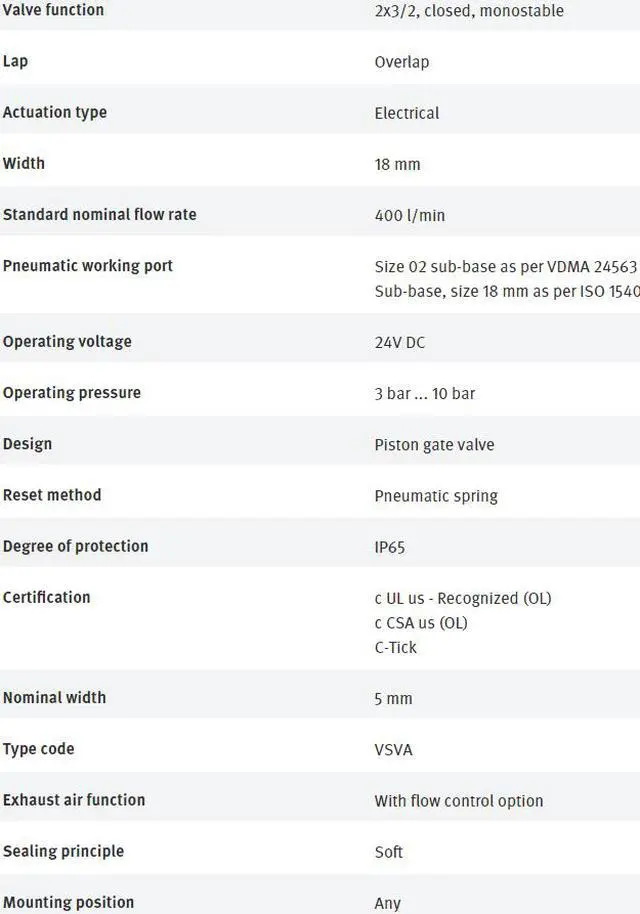The width and height of the screenshot is (640, 914).
Task: Select the Type code value 'VSVA'
Action: pyautogui.click(x=393, y=750)
